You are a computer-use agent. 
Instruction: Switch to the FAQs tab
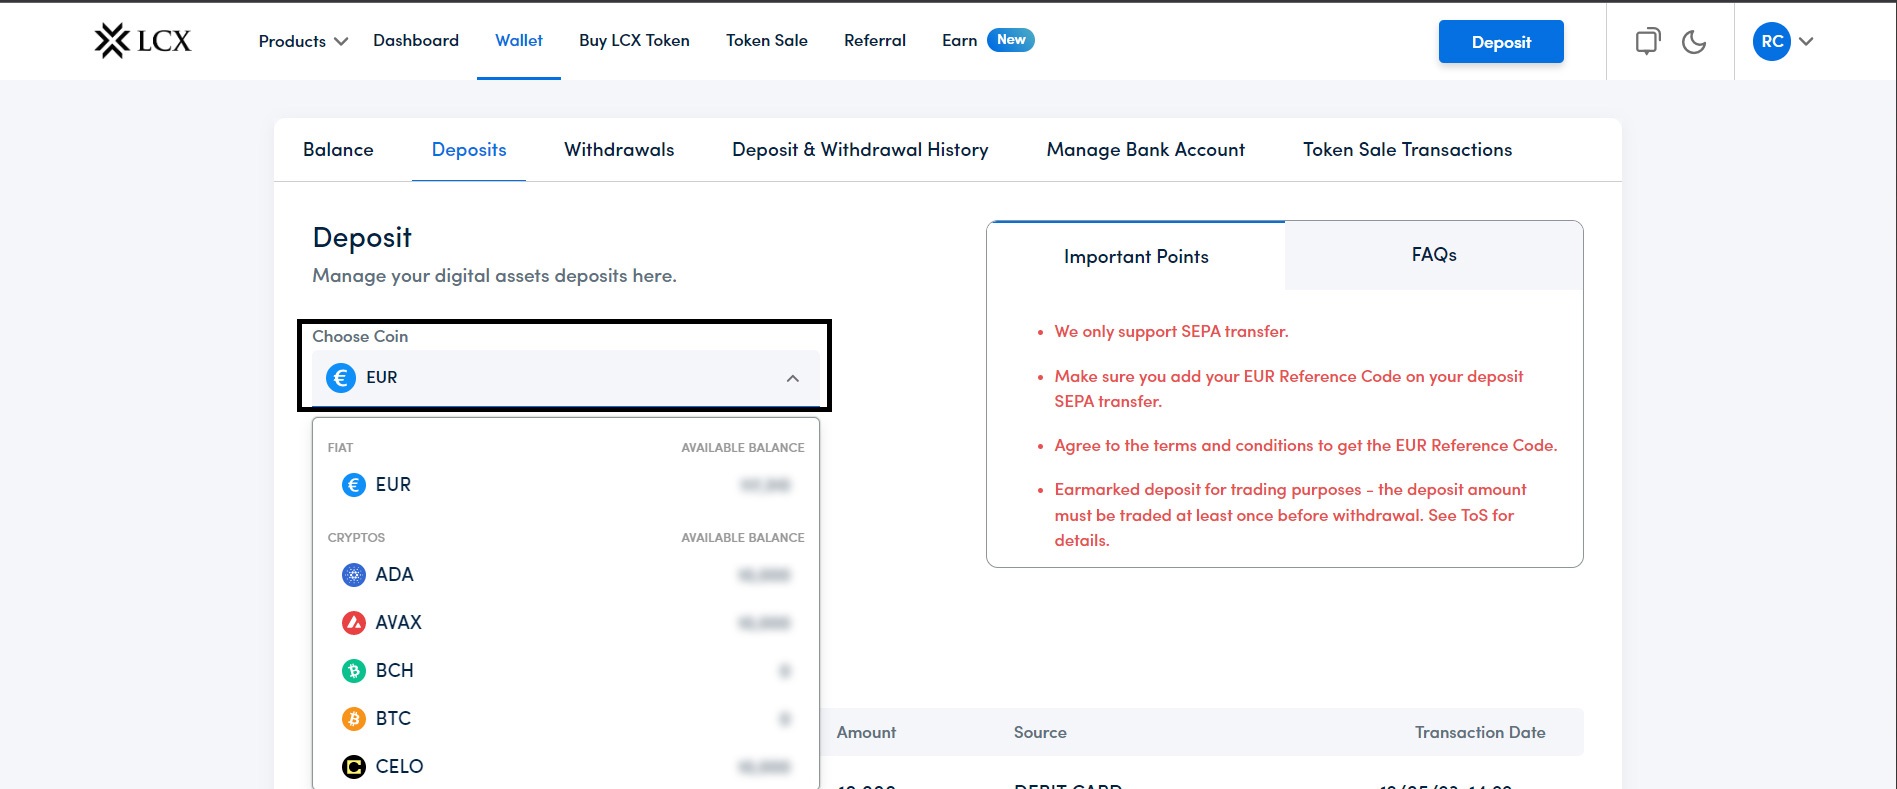(x=1434, y=255)
